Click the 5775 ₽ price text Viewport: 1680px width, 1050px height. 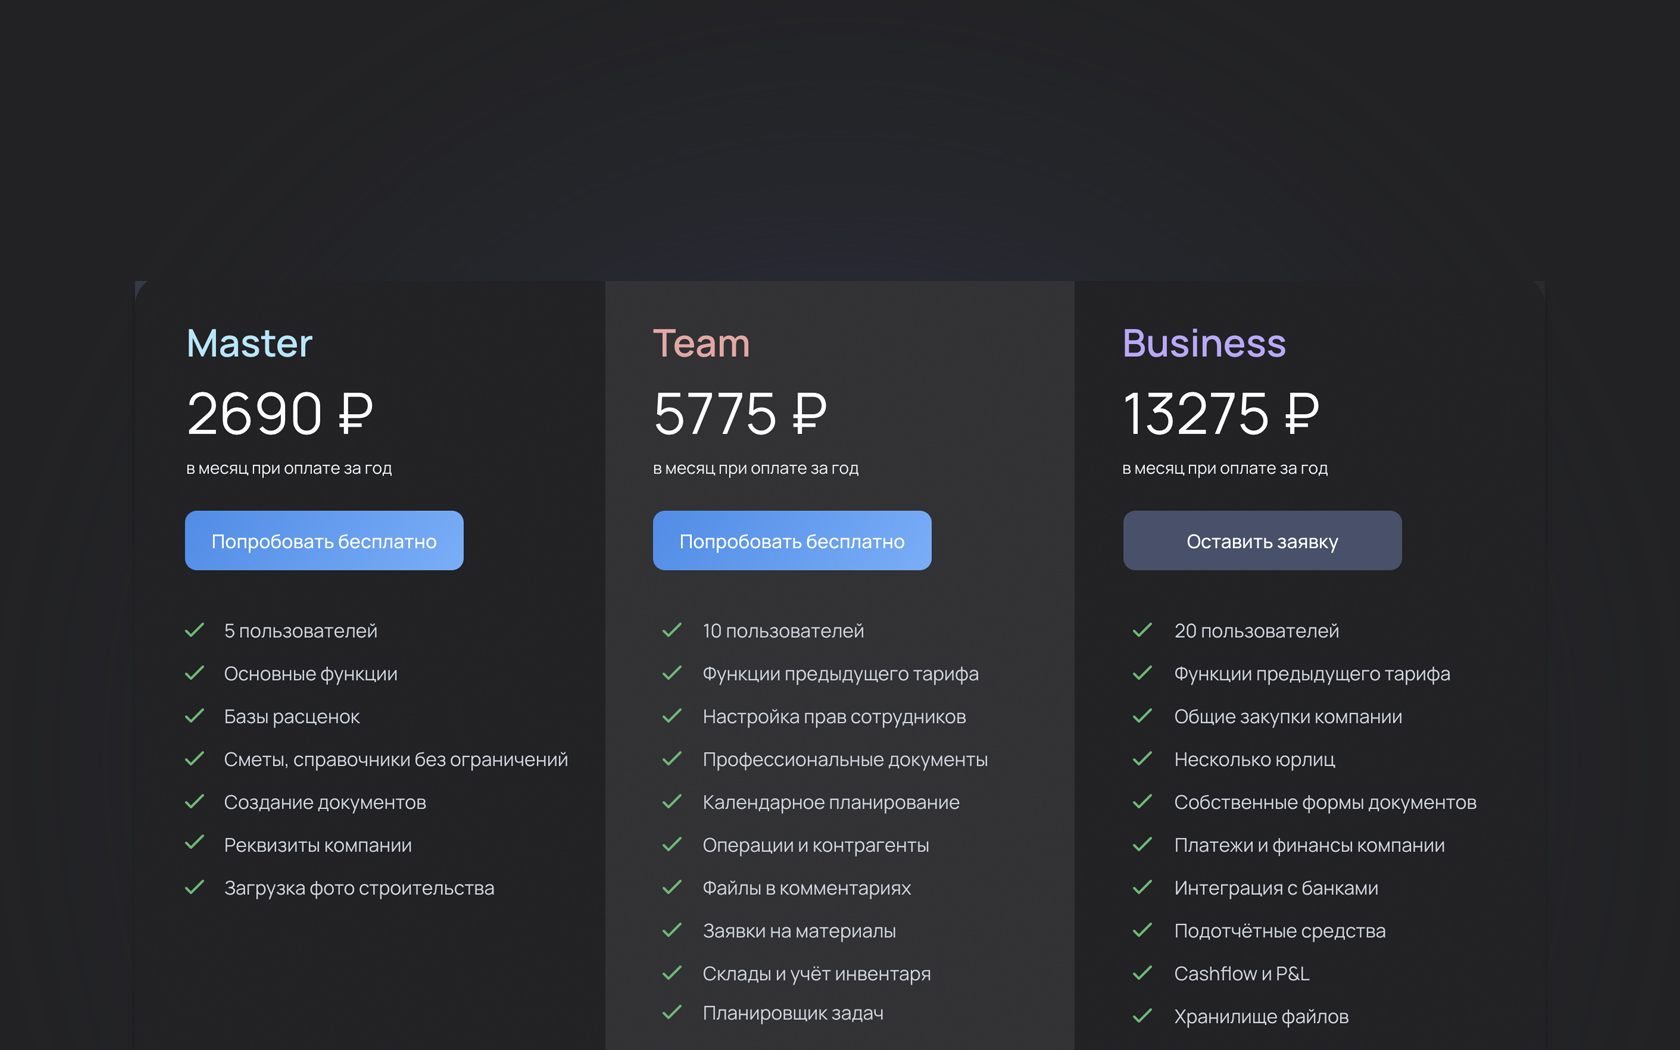click(740, 413)
